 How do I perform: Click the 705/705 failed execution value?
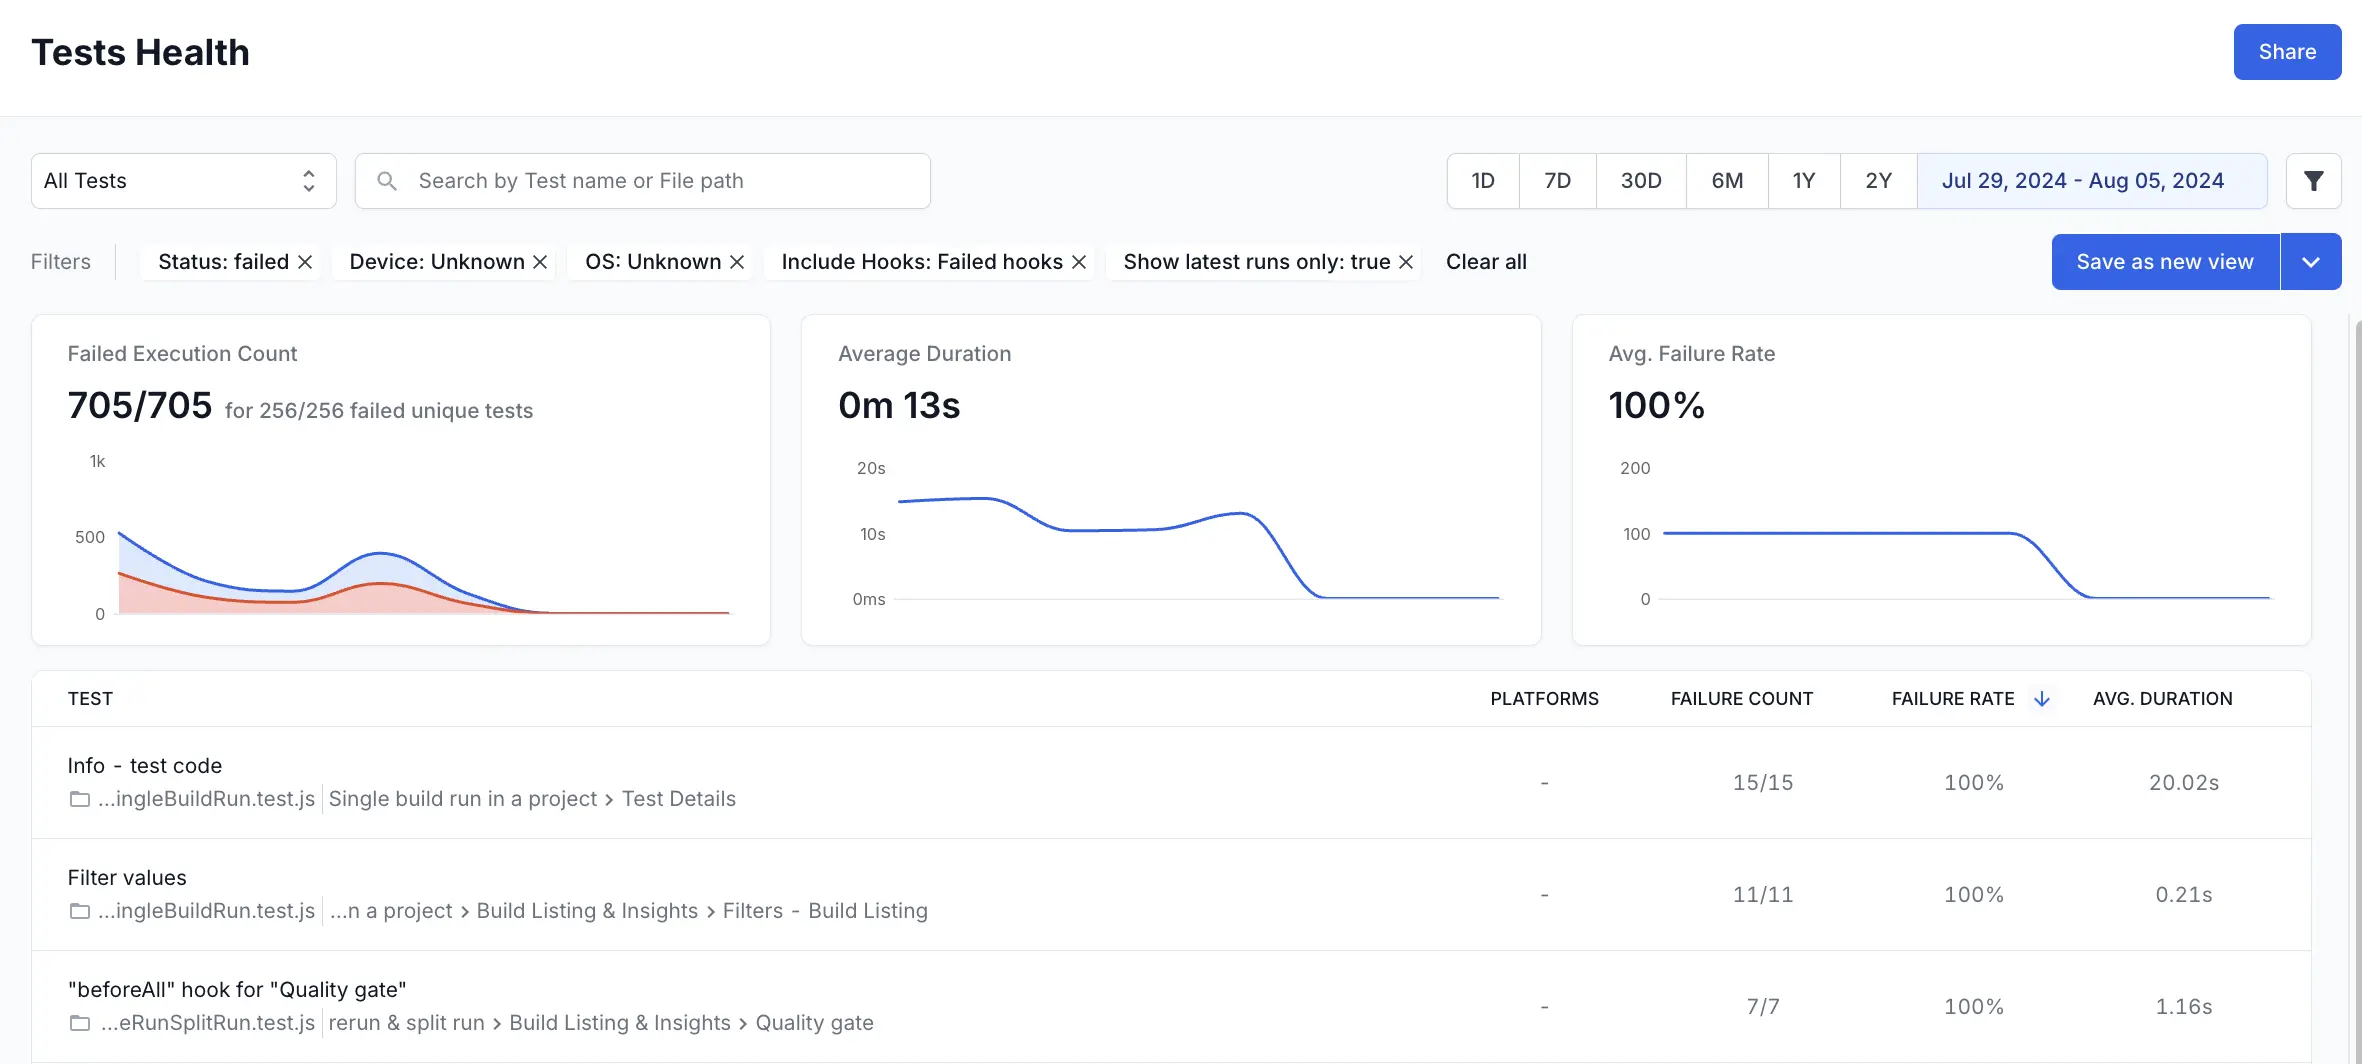140,405
